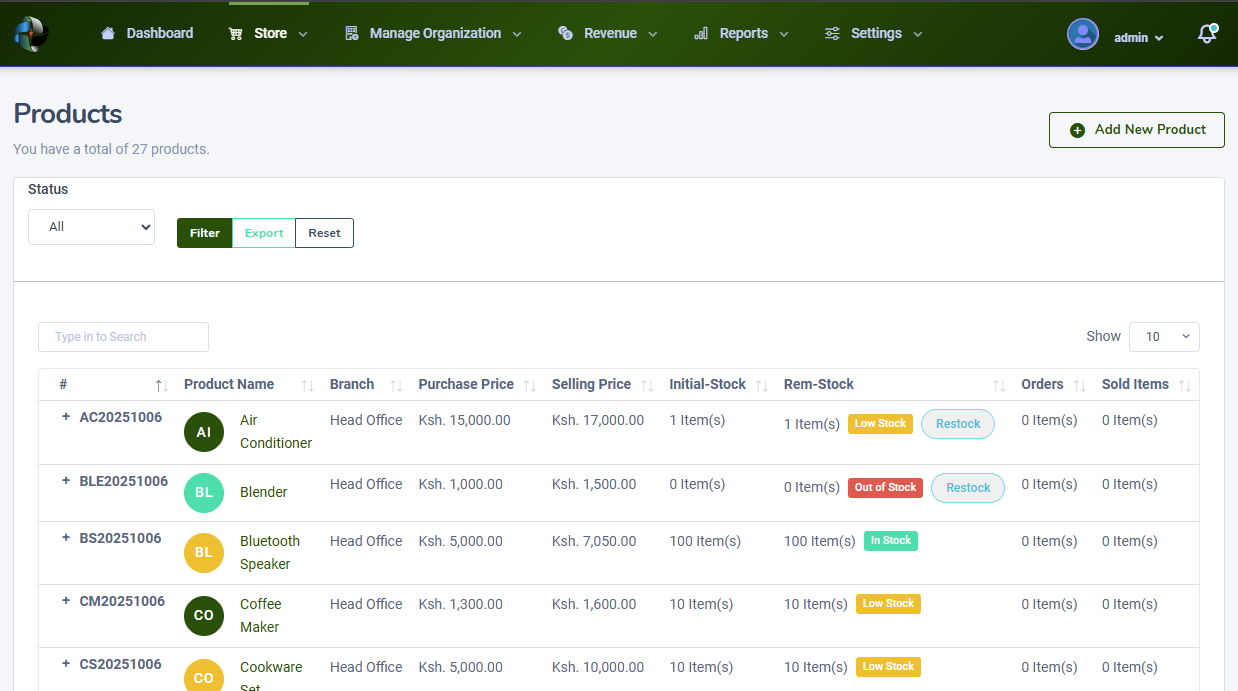This screenshot has width=1238, height=691.
Task: Sort table by Selling Price column
Action: coord(647,385)
